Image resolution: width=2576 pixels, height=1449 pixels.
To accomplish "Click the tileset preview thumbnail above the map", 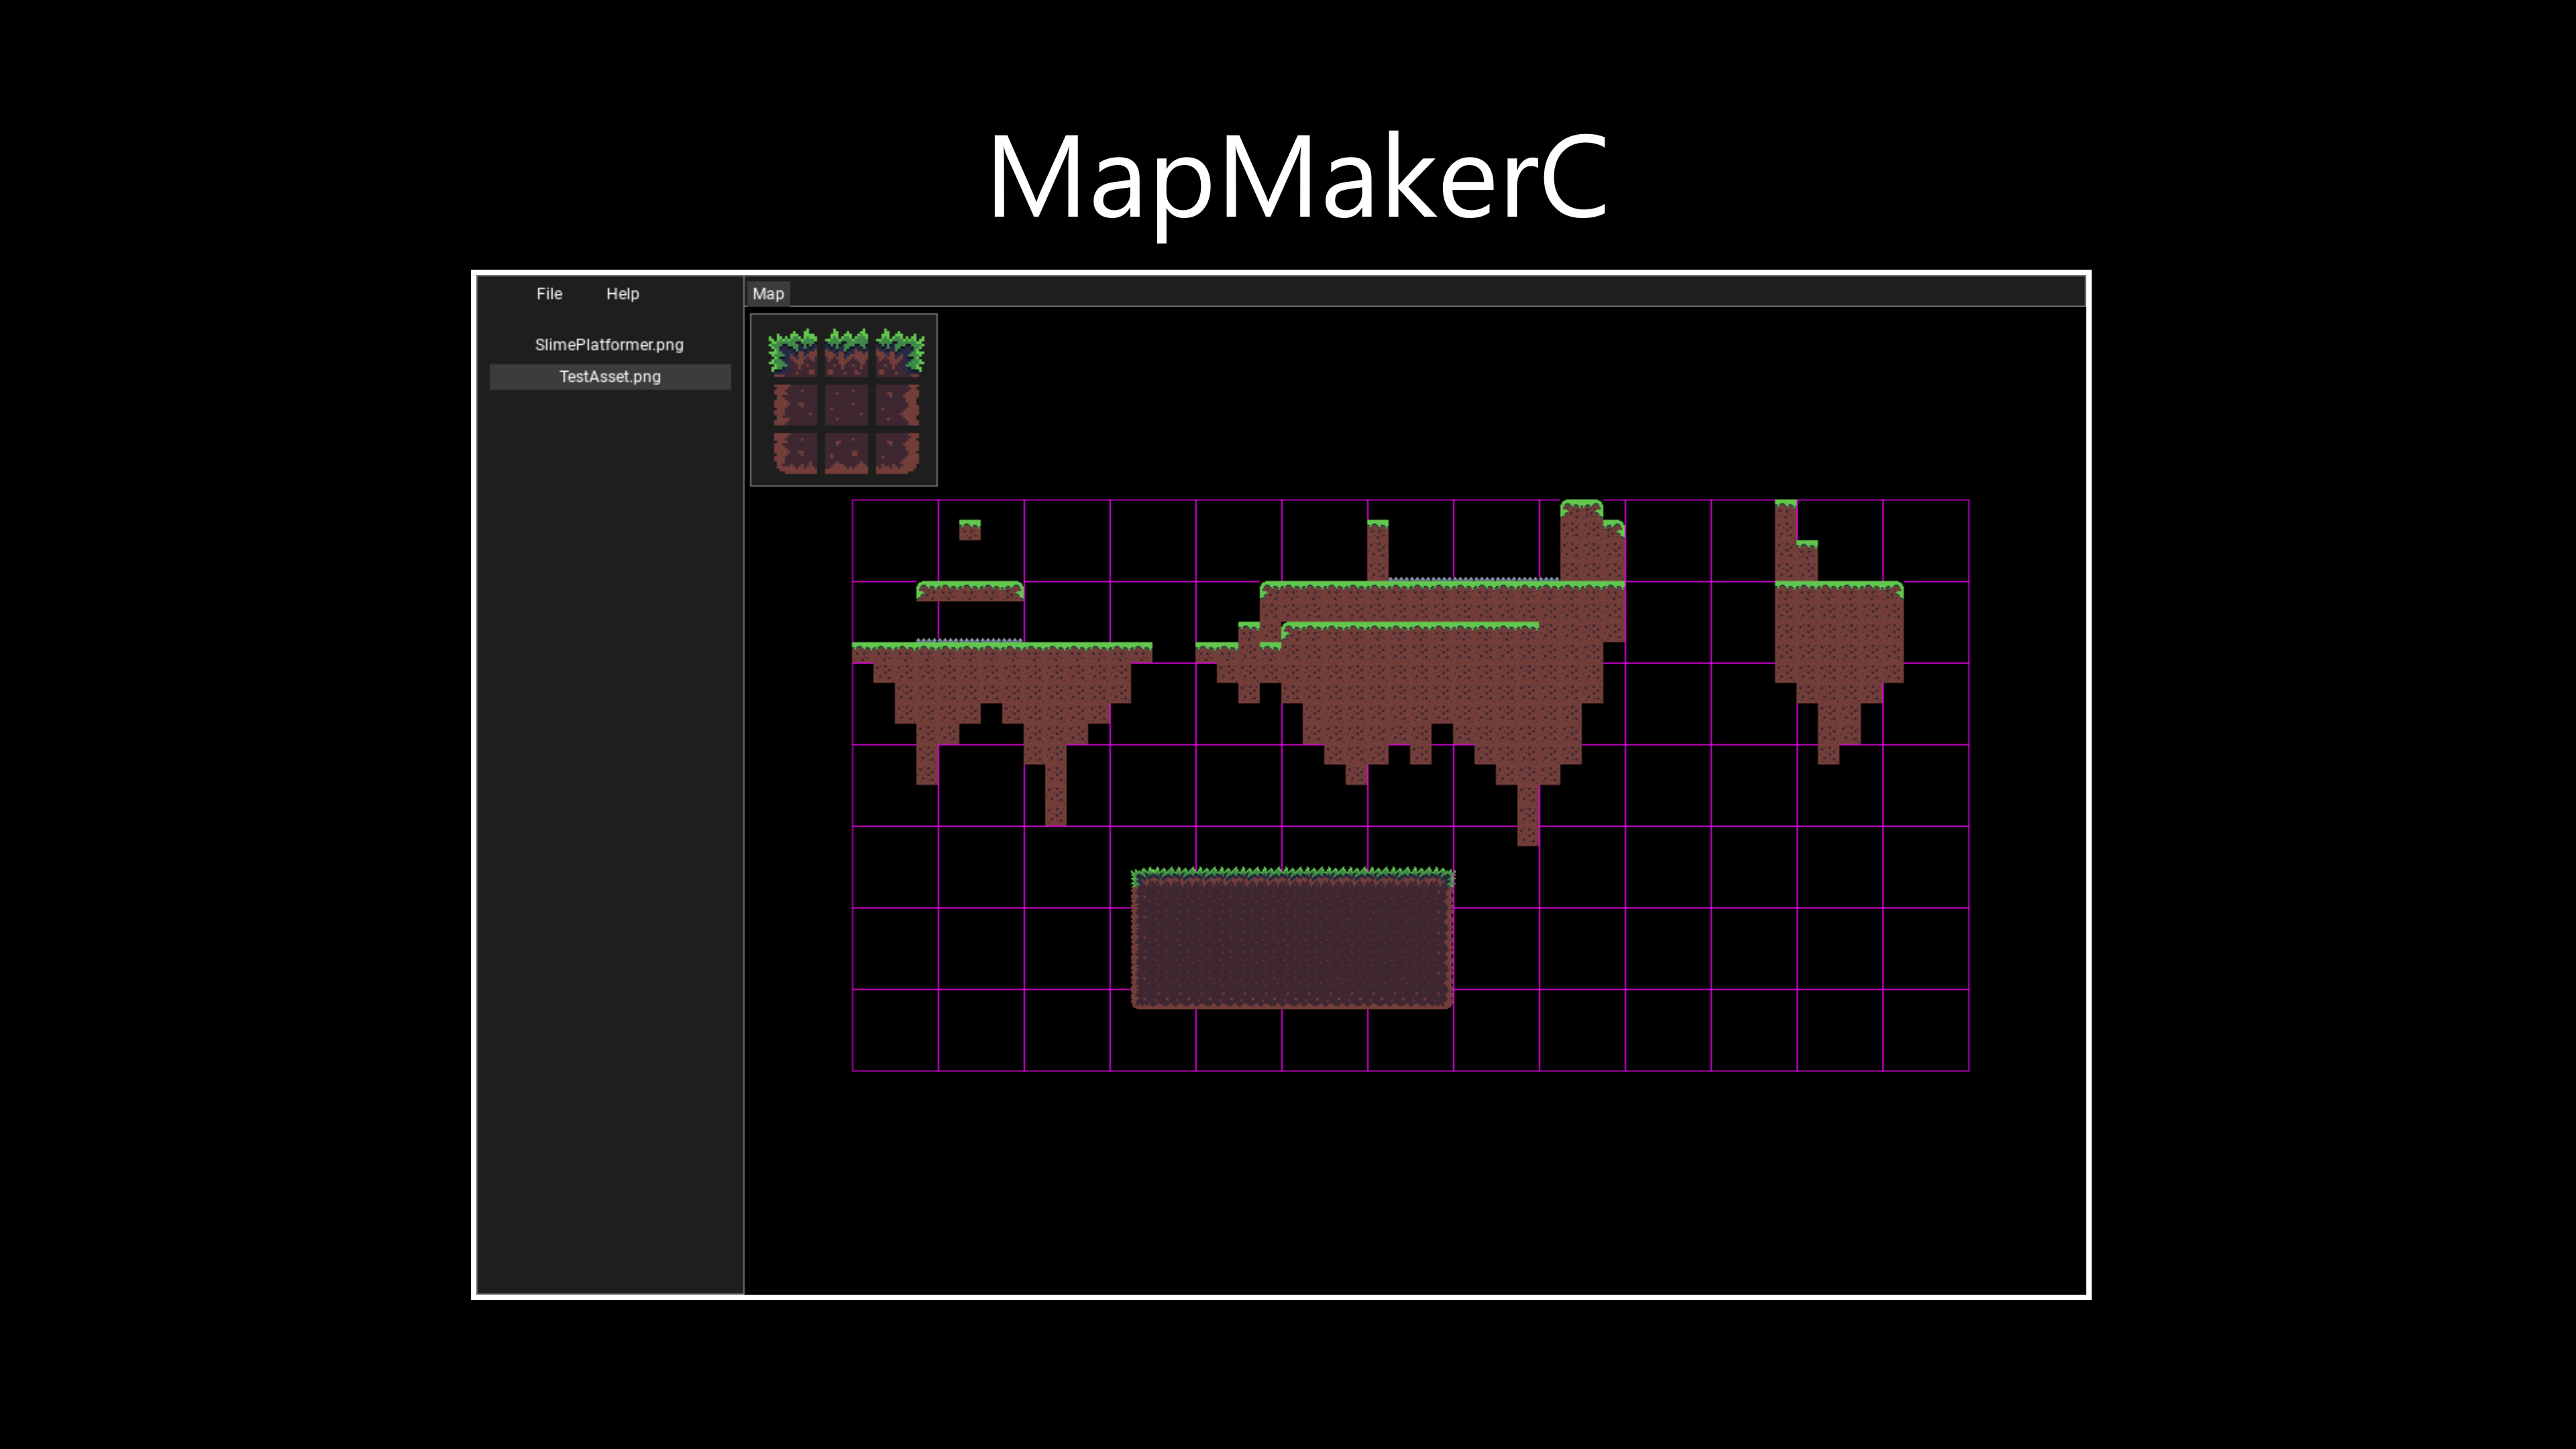I will point(843,400).
